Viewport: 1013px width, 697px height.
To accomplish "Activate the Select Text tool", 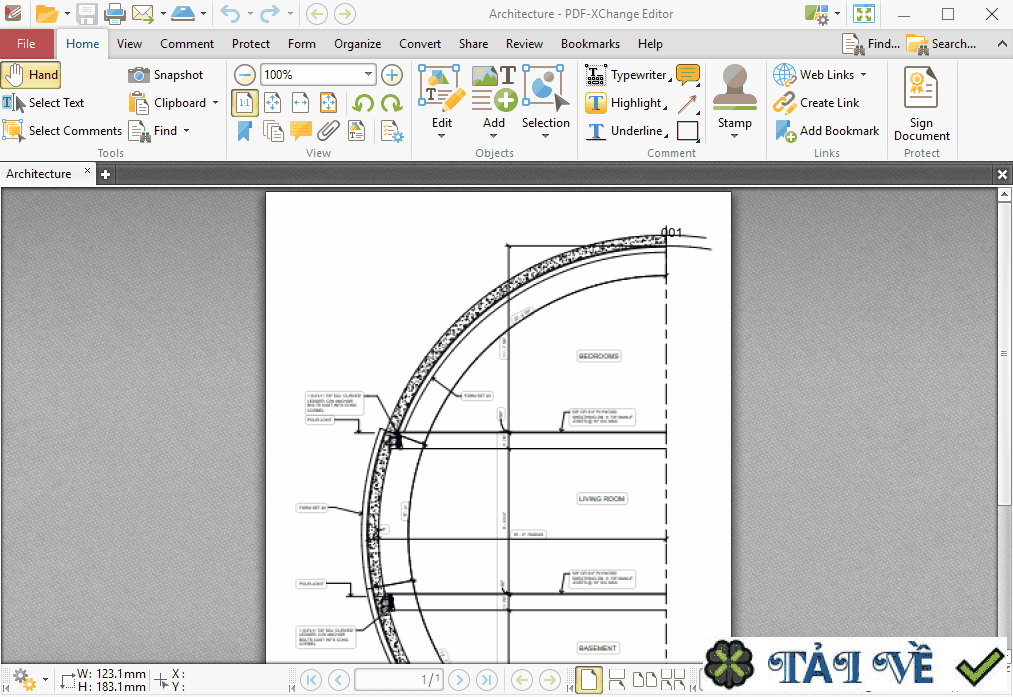I will point(55,102).
